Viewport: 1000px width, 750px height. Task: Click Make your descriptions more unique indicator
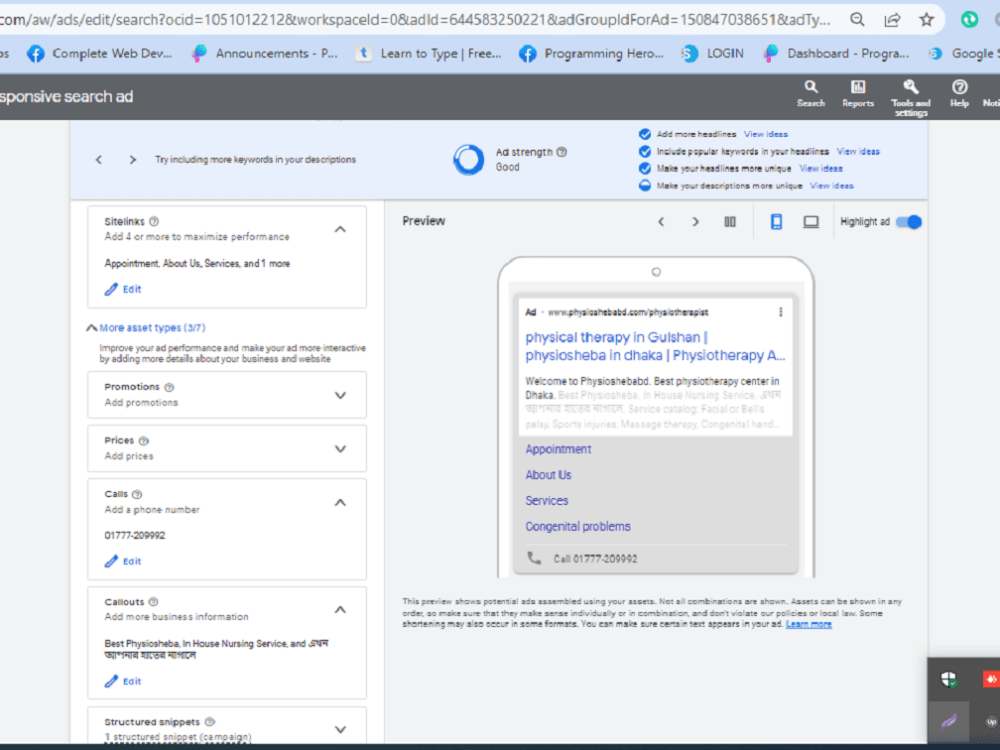pyautogui.click(x=645, y=186)
